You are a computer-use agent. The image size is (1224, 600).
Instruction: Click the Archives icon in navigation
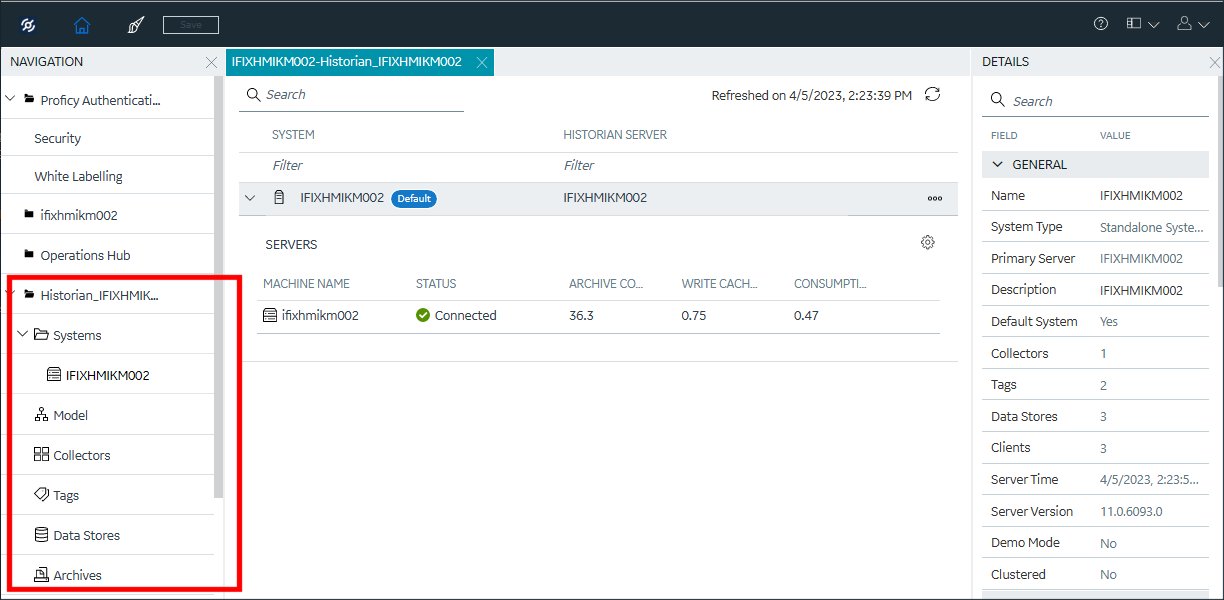[x=41, y=575]
